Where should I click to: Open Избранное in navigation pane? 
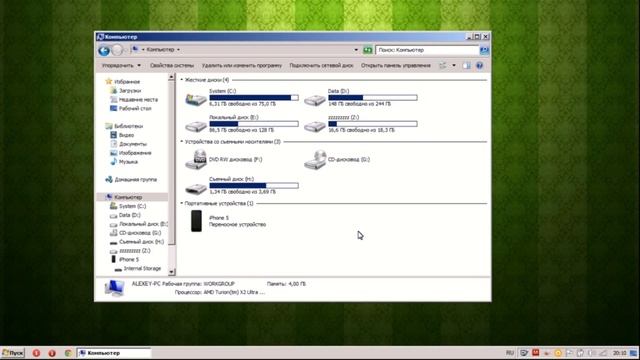(x=122, y=81)
